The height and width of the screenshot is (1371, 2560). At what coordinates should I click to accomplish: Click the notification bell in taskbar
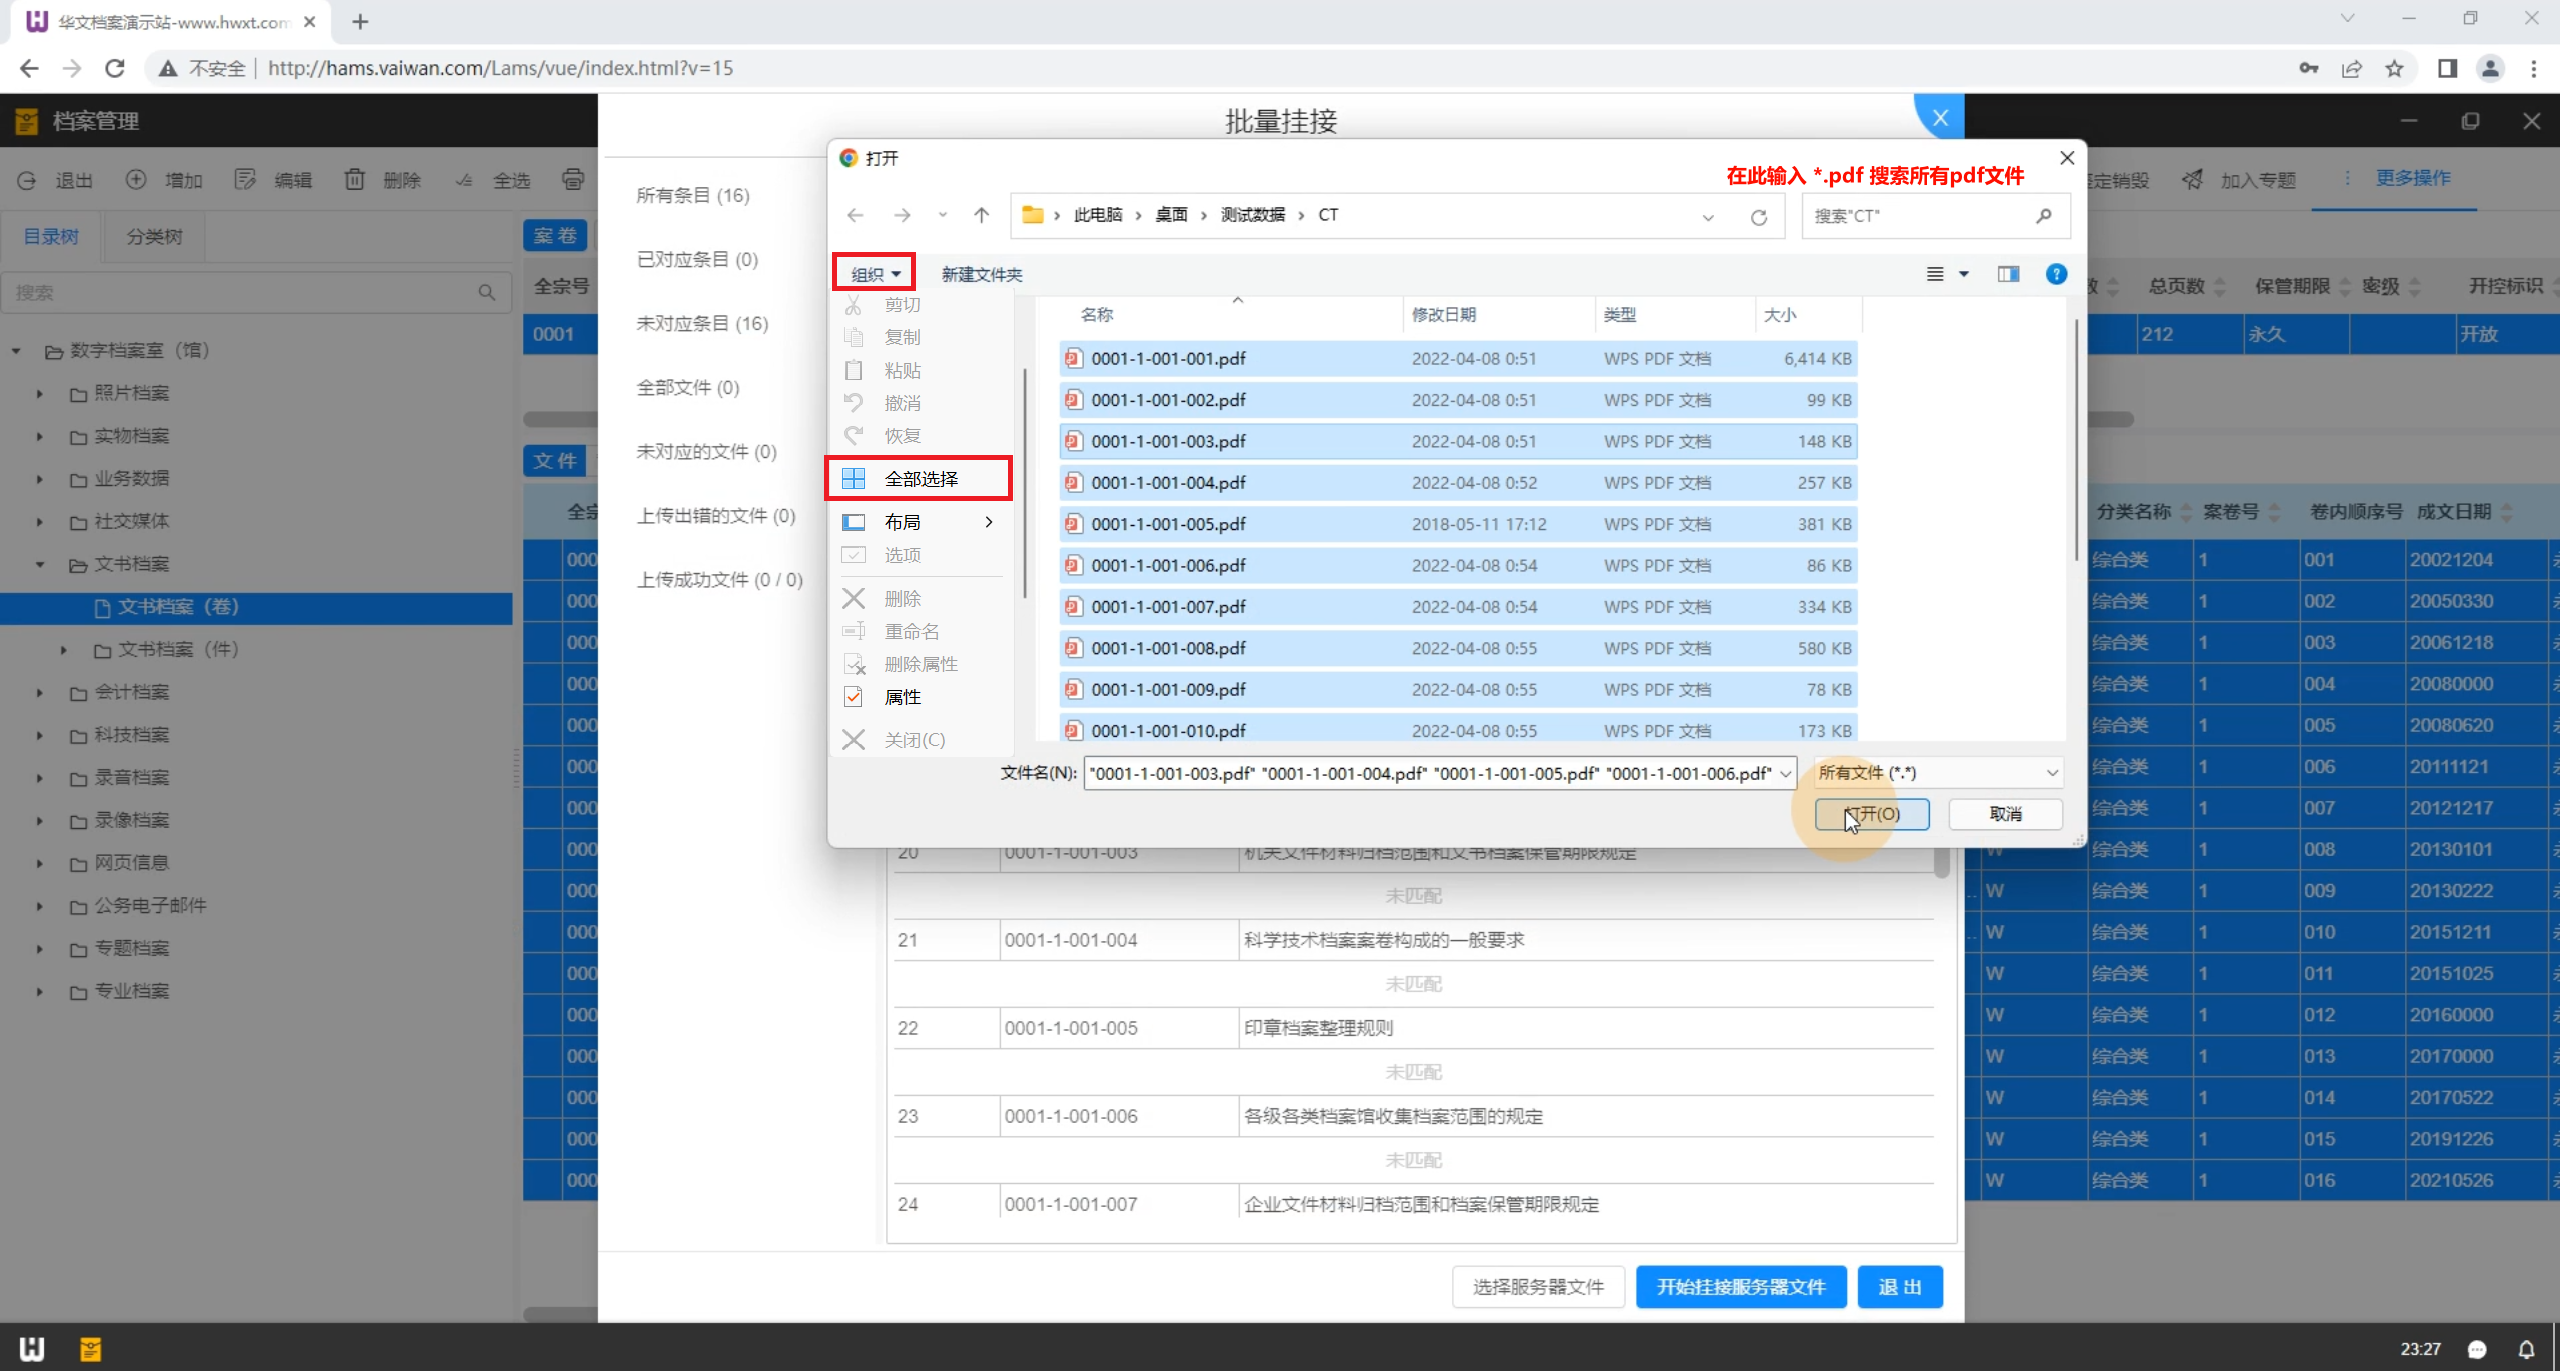coord(2526,1349)
